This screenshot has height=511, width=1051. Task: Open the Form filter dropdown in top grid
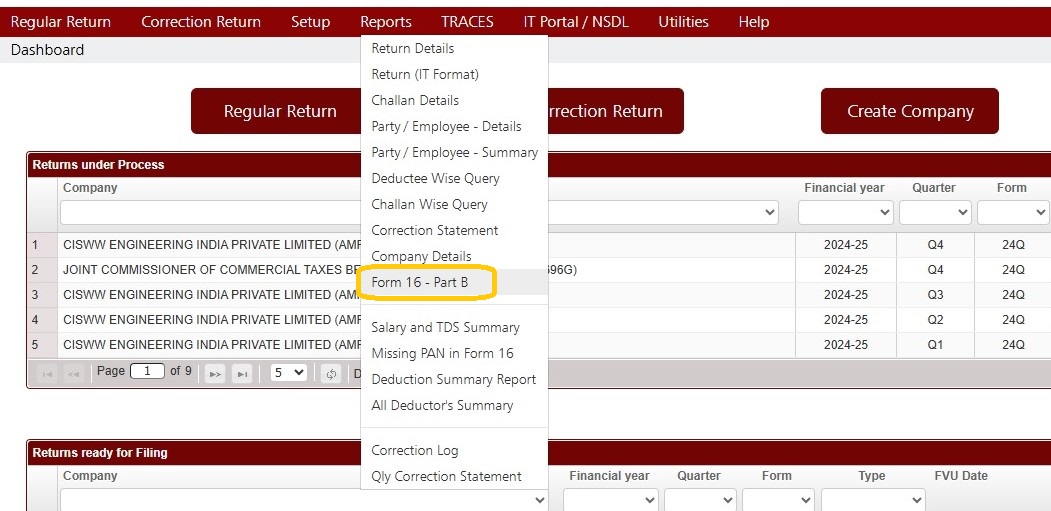1013,213
